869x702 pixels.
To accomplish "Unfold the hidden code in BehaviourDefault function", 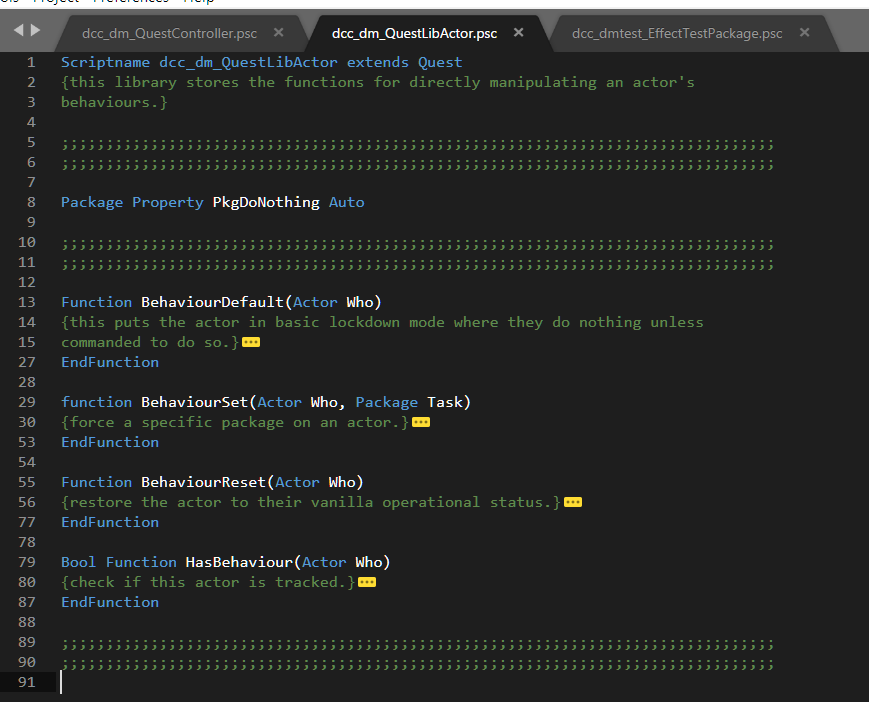I will [250, 341].
